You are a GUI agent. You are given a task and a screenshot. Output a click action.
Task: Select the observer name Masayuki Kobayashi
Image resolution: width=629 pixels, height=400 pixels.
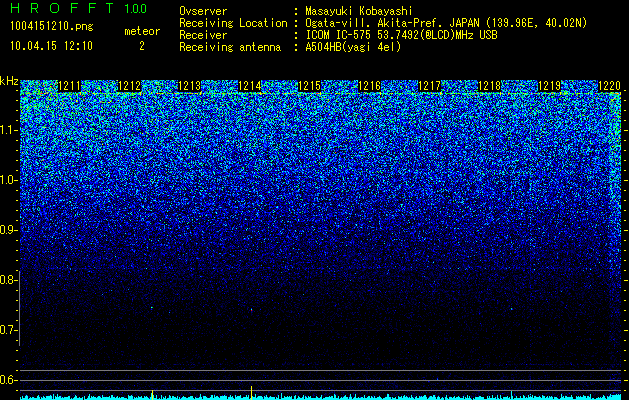pyautogui.click(x=359, y=11)
